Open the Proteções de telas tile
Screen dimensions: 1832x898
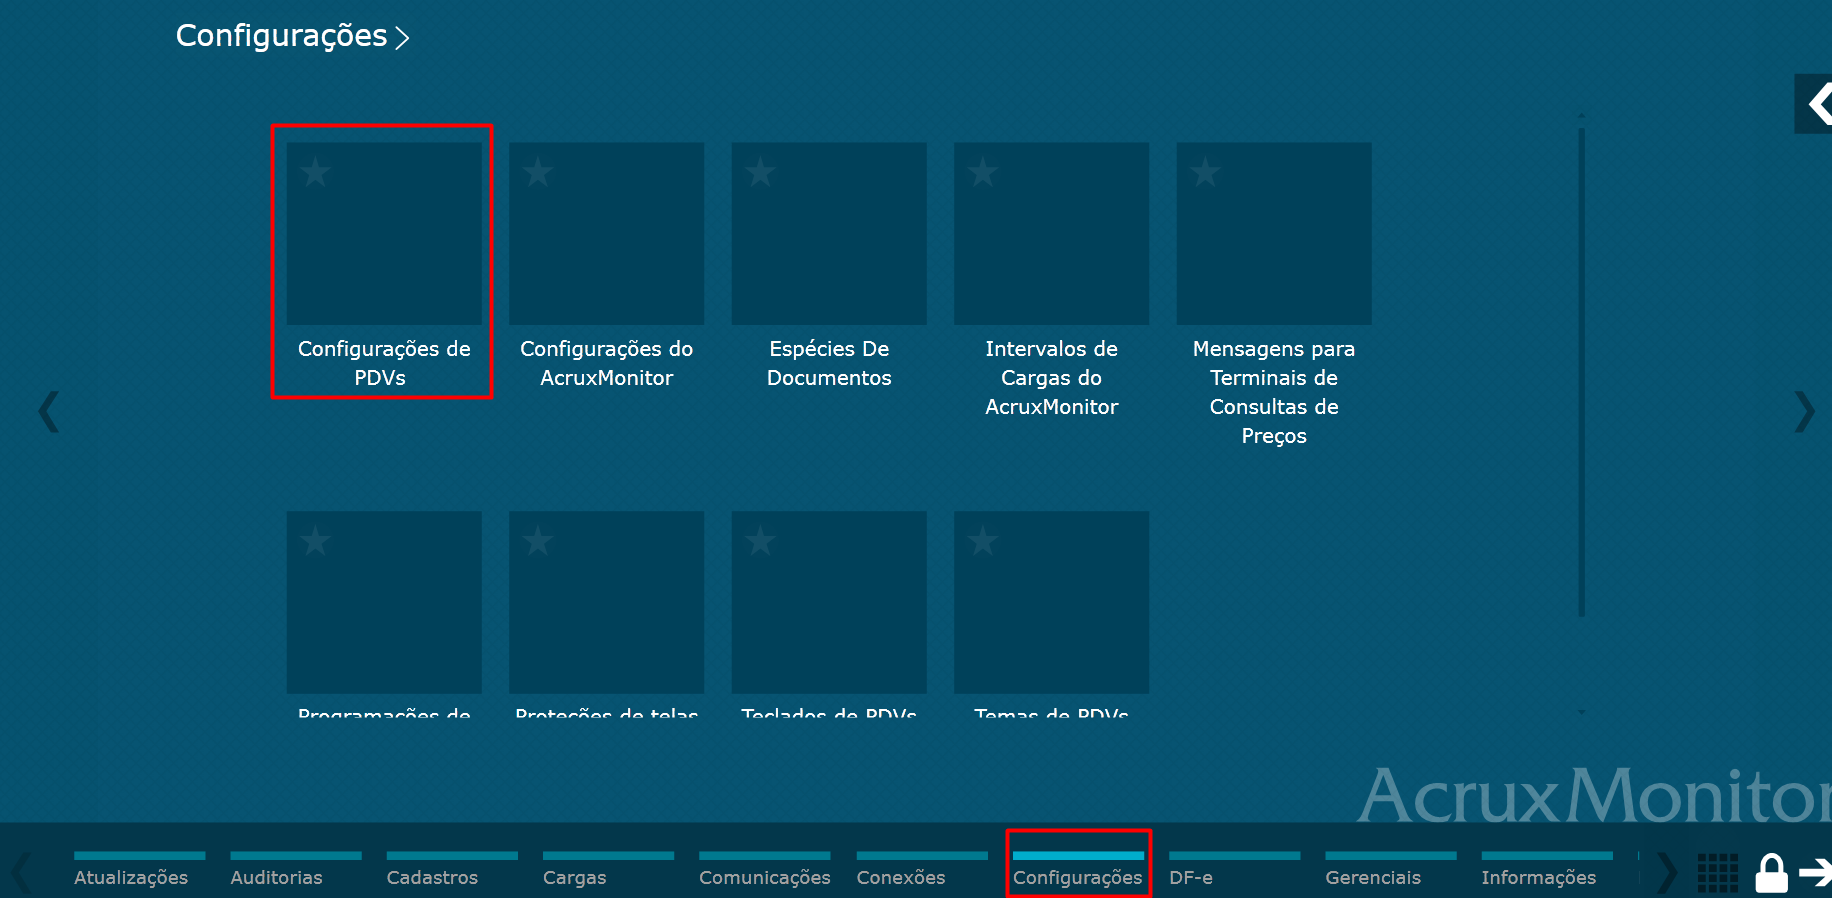click(607, 602)
